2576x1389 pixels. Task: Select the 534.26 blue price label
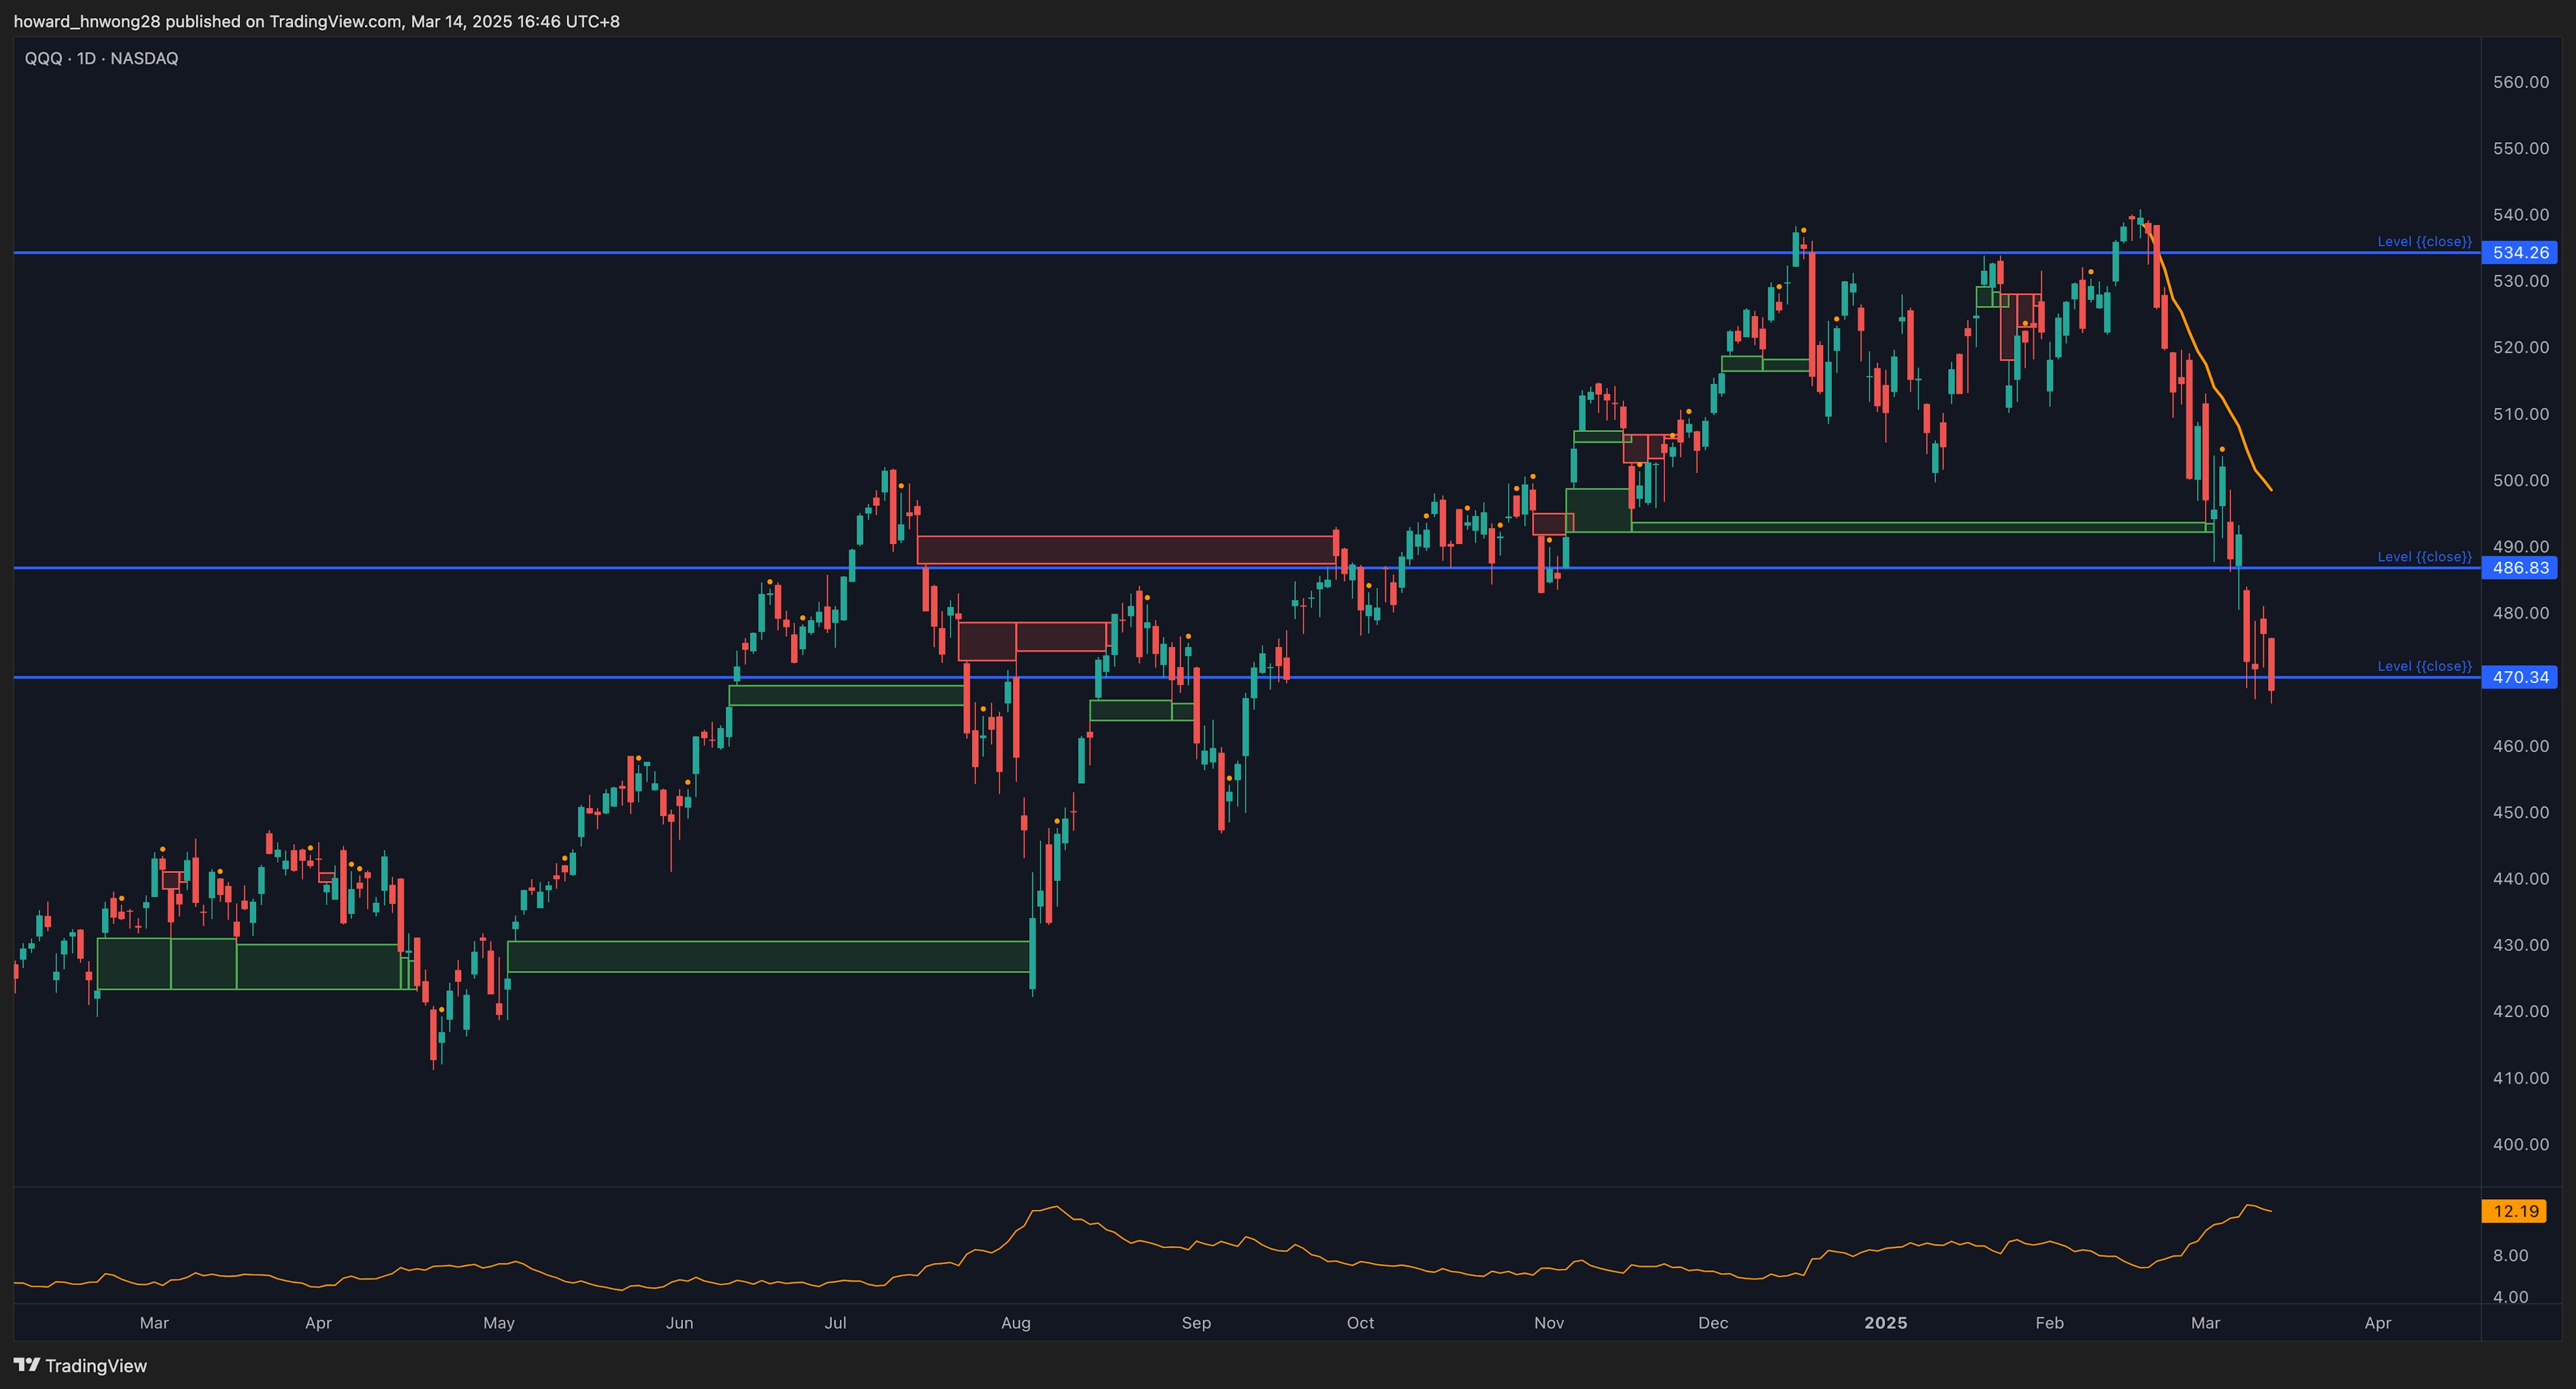[2519, 252]
